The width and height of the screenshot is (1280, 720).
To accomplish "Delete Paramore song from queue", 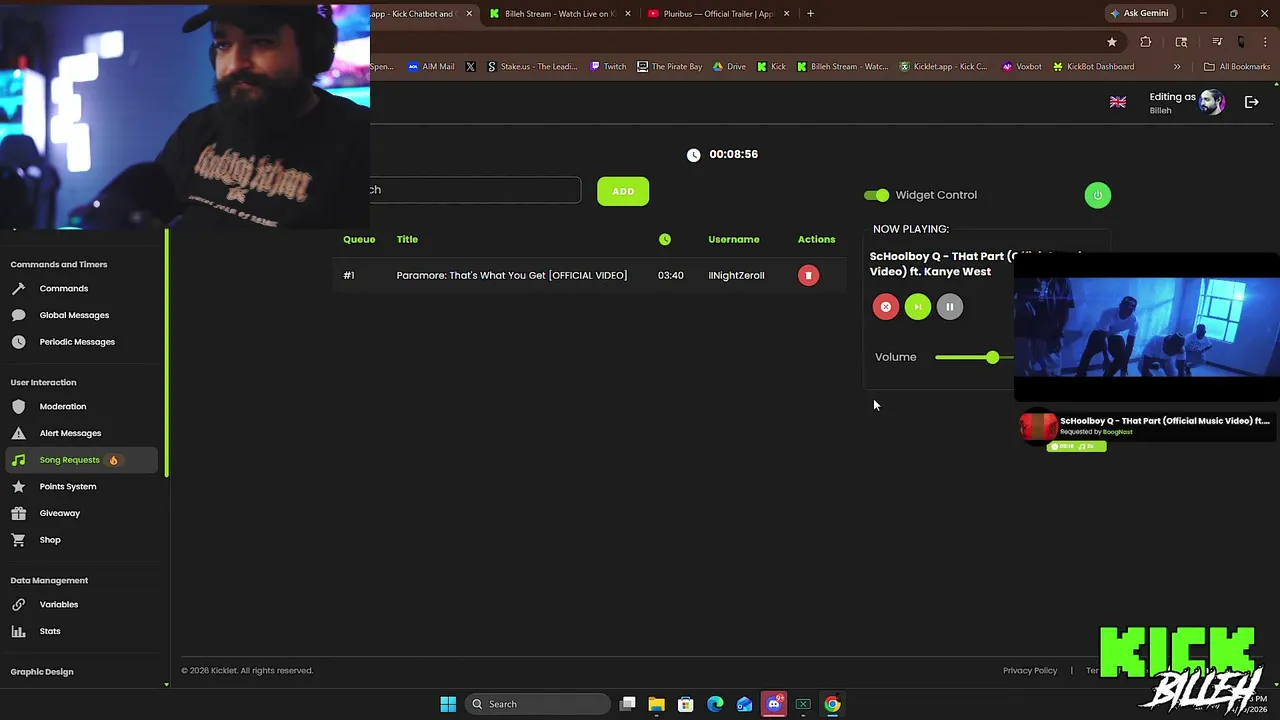I will coord(808,275).
